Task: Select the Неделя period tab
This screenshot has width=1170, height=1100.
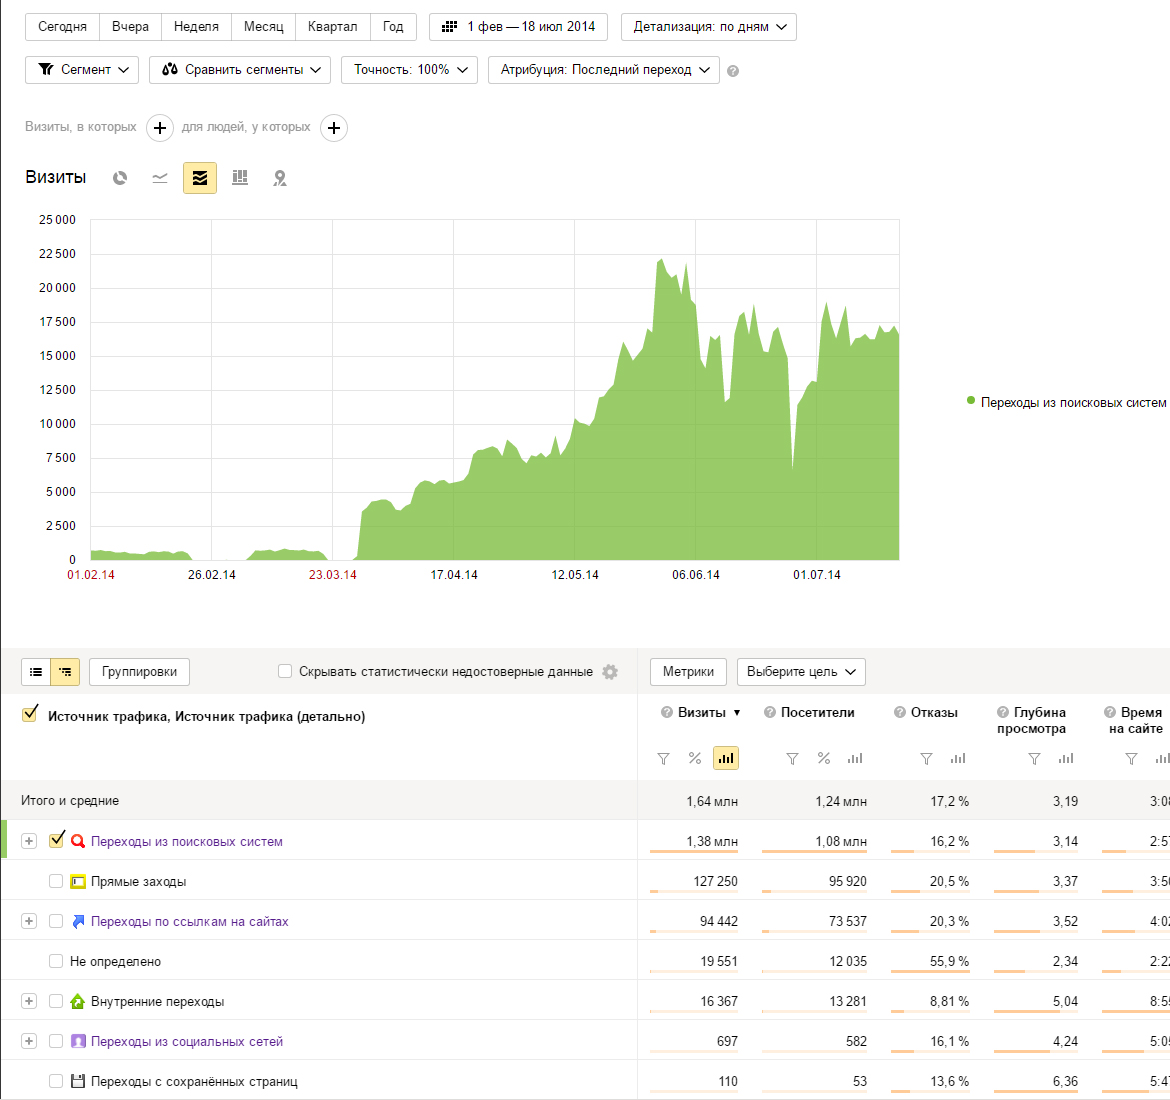Action: (x=196, y=27)
